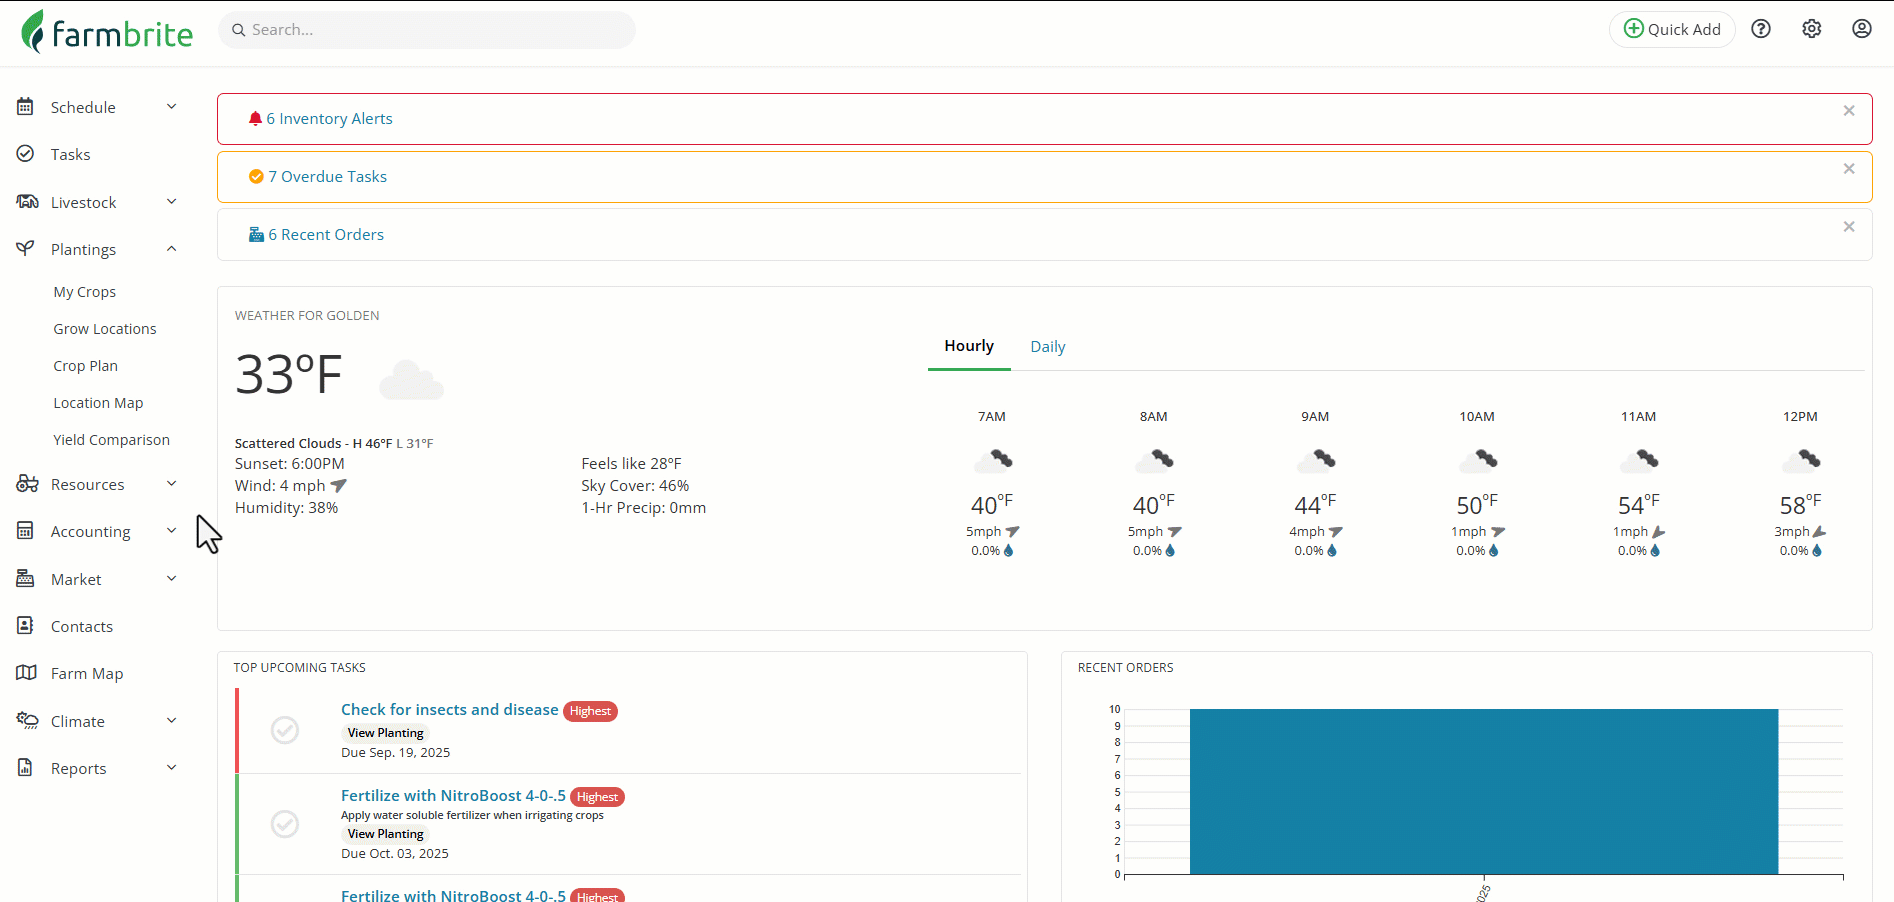Open Grow Locations in sidebar
1894x902 pixels.
pyautogui.click(x=105, y=329)
